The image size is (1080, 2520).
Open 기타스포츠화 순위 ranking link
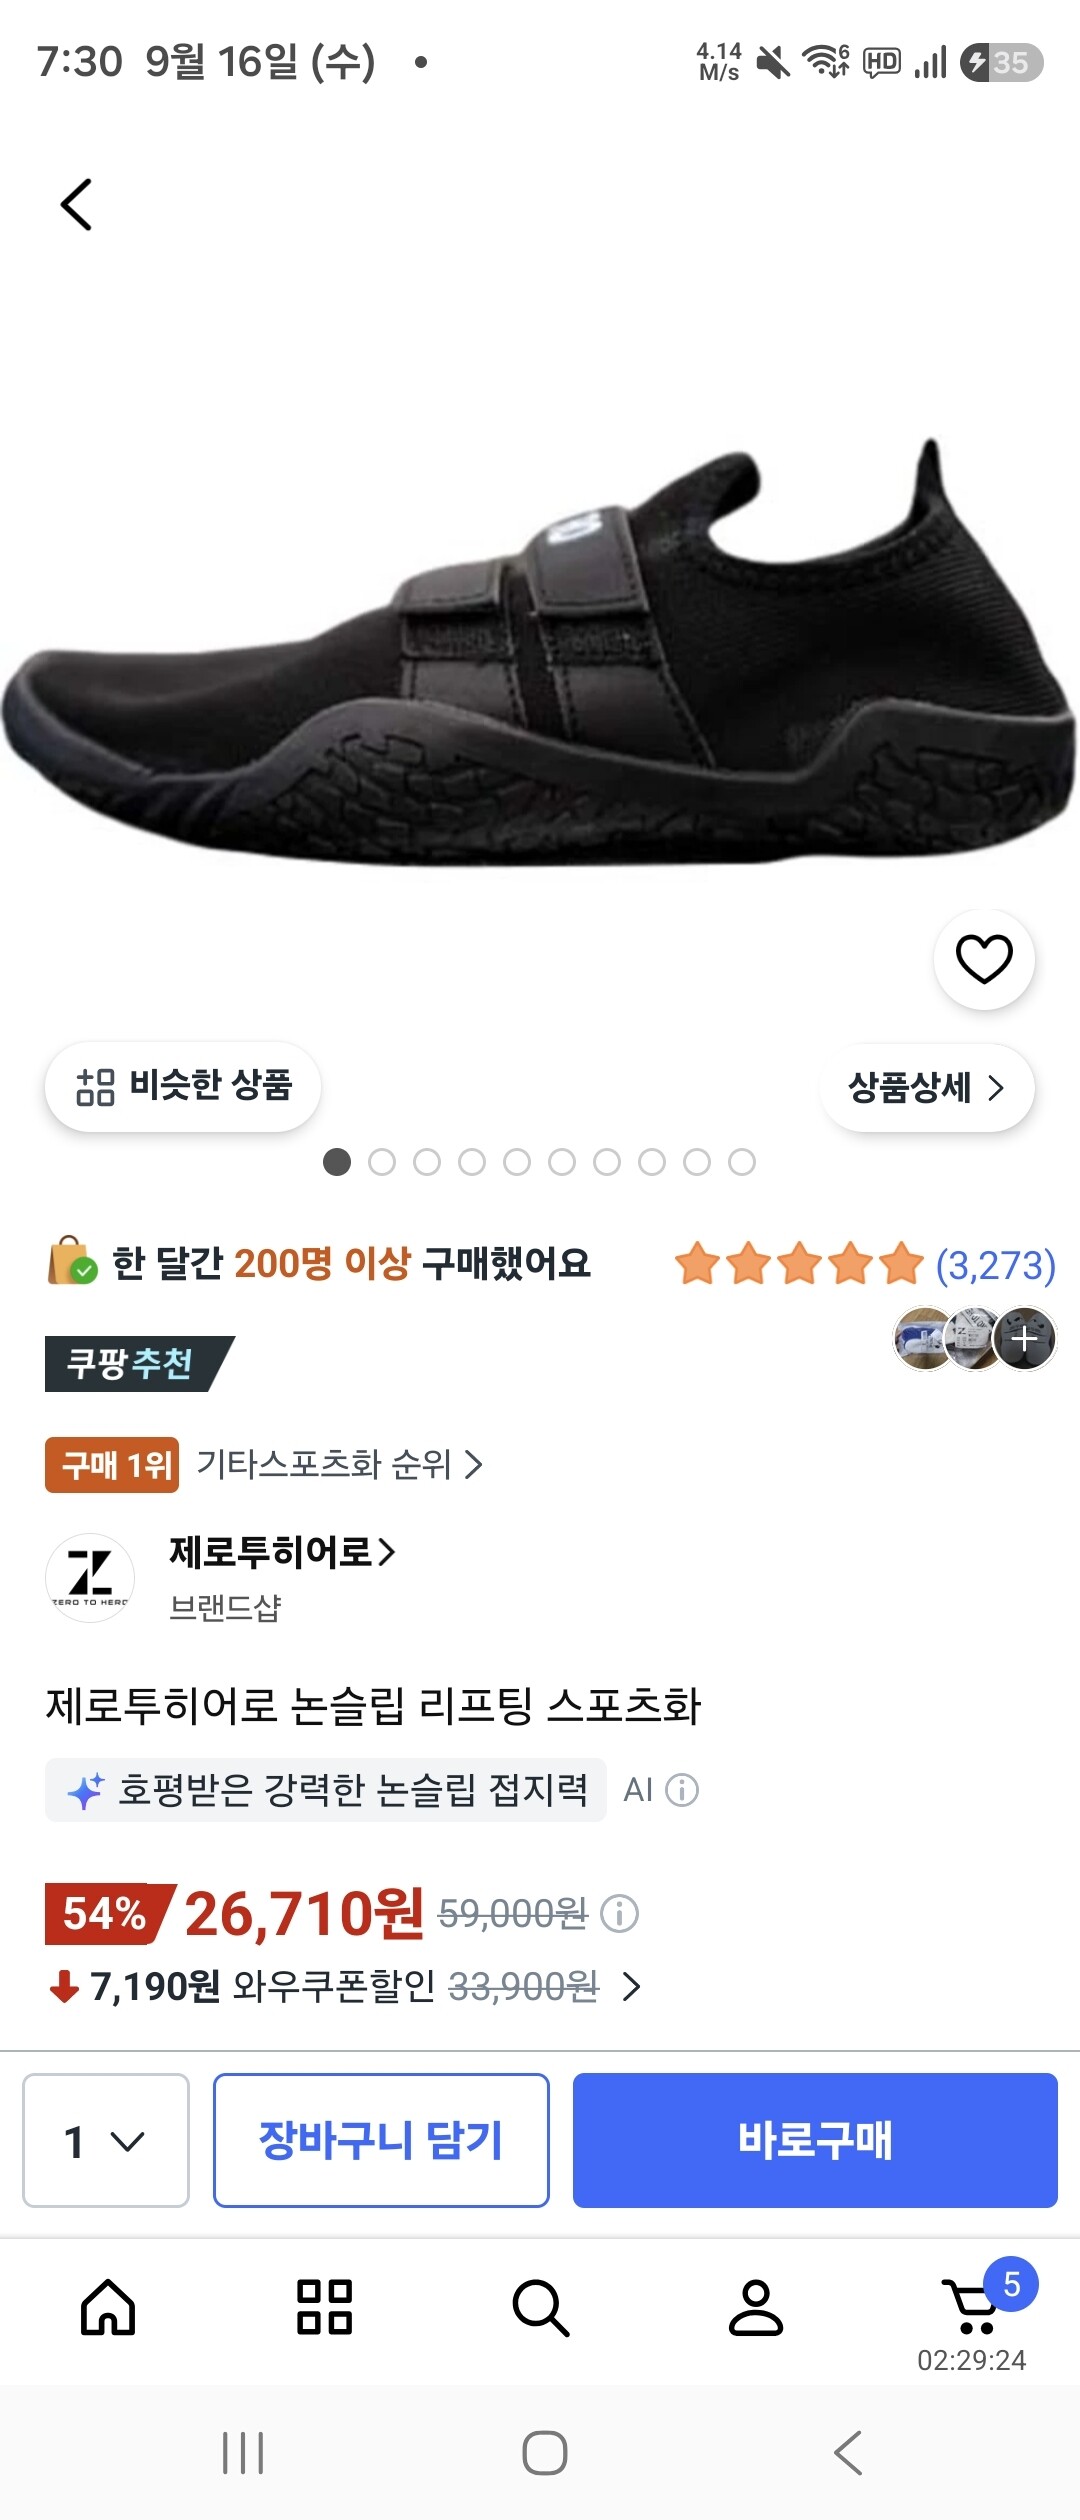tap(339, 1465)
